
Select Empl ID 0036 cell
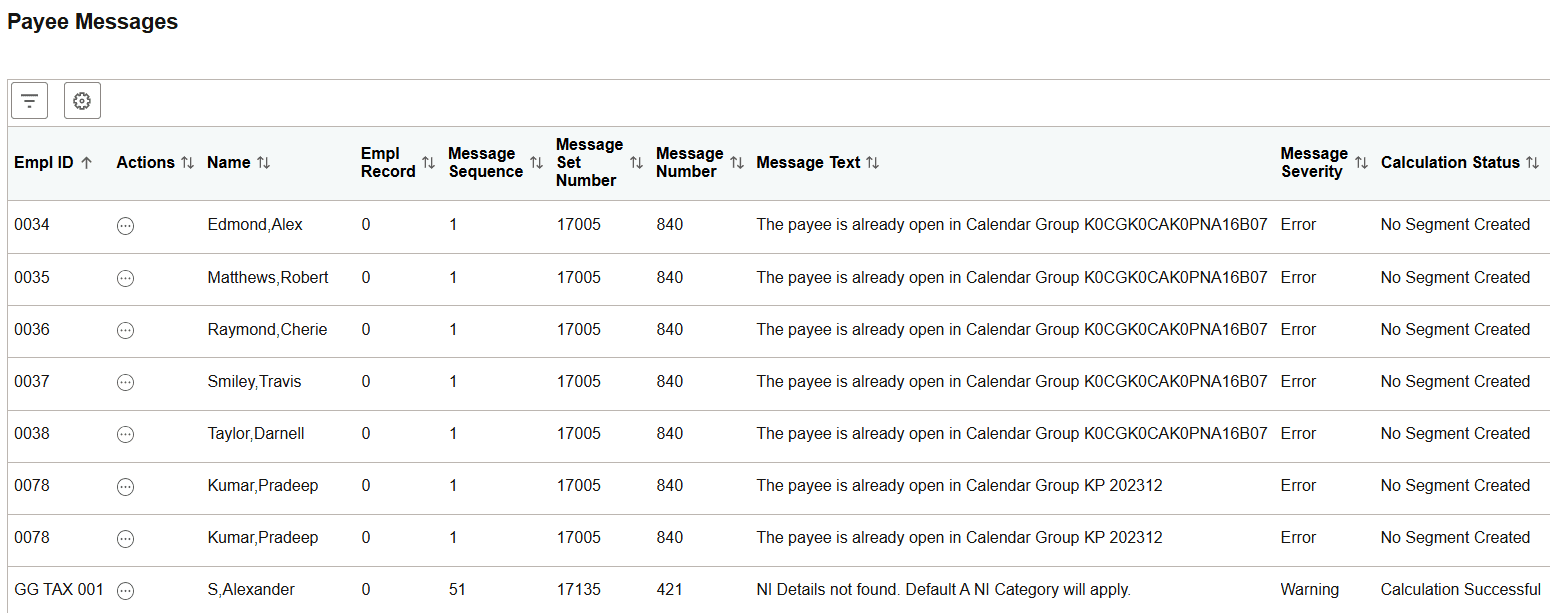click(32, 329)
